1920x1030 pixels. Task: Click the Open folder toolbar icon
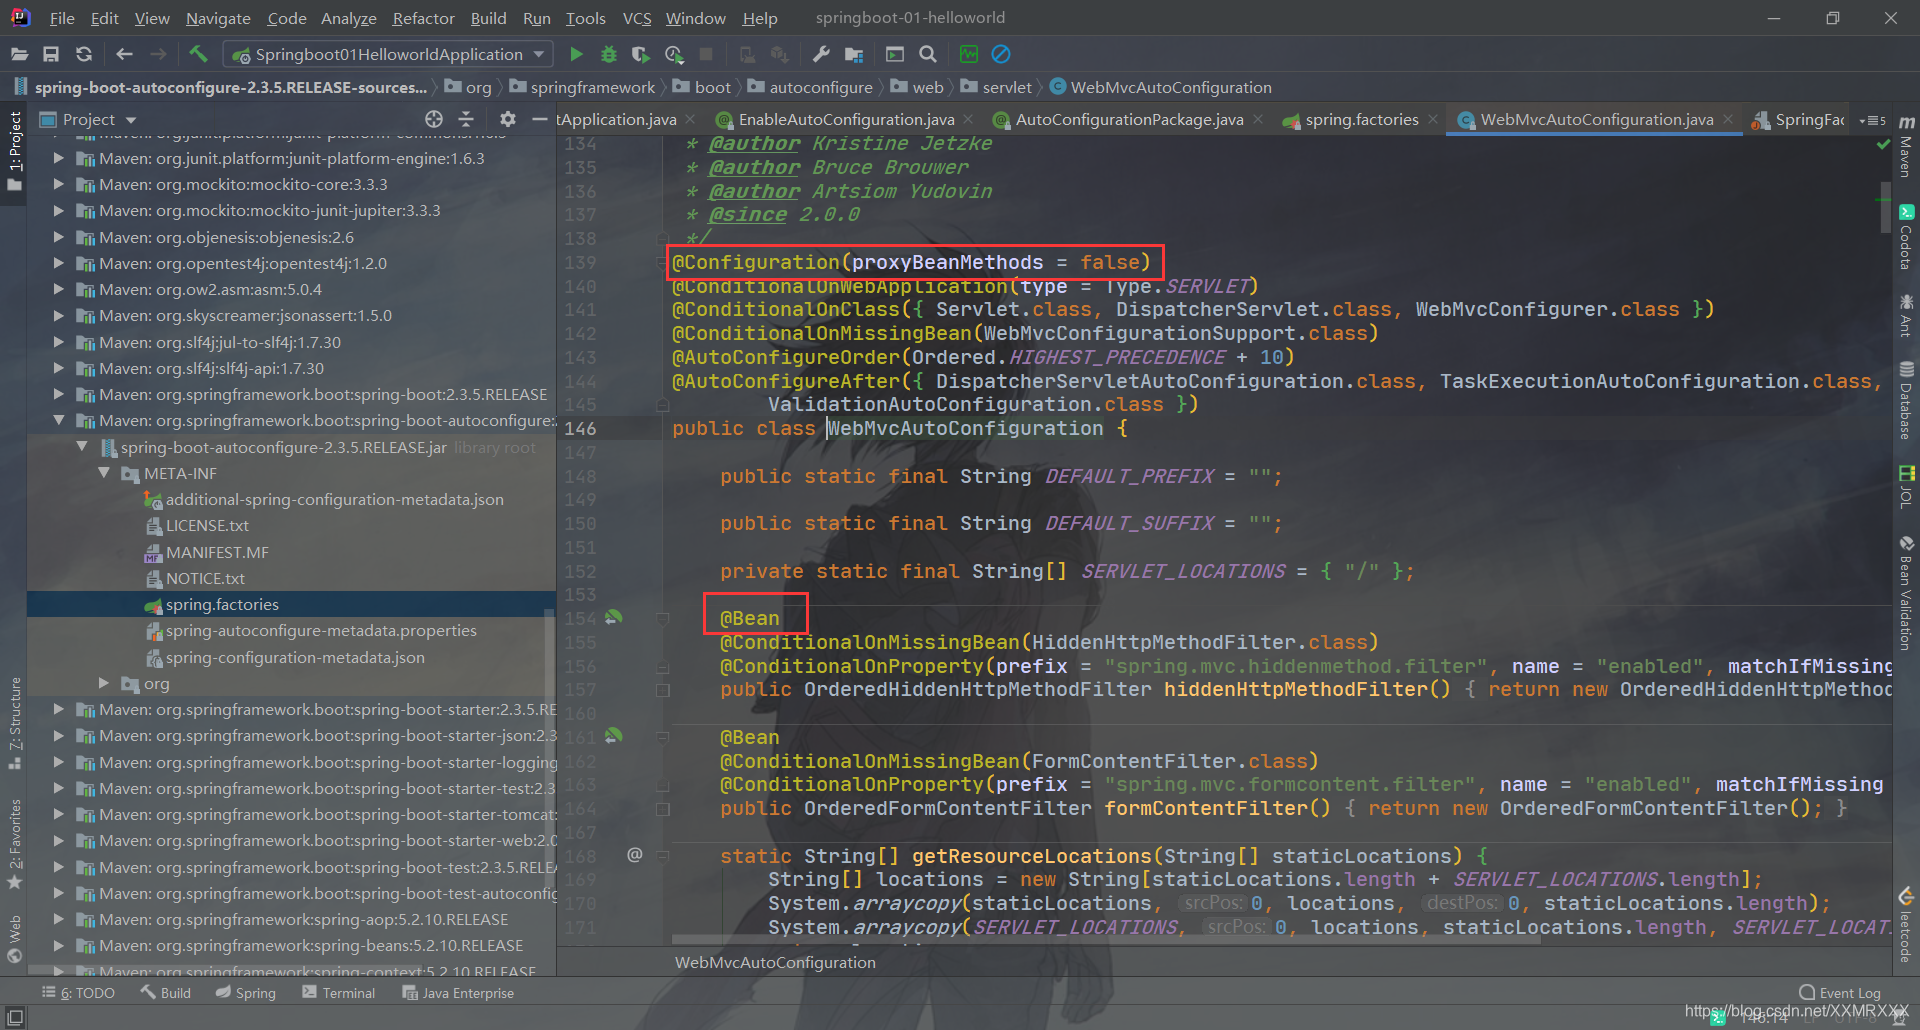19,54
